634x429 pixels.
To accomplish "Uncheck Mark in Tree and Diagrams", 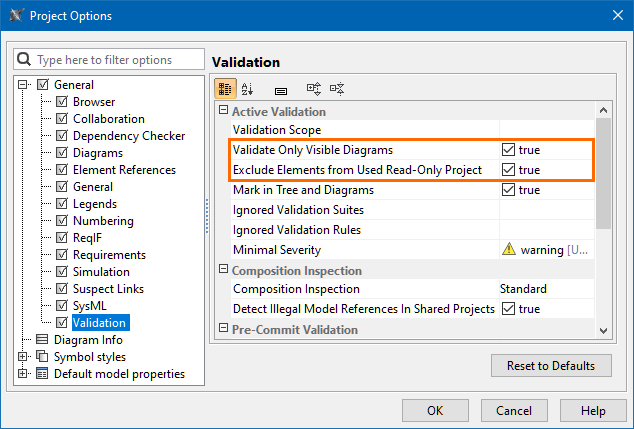I will click(508, 190).
